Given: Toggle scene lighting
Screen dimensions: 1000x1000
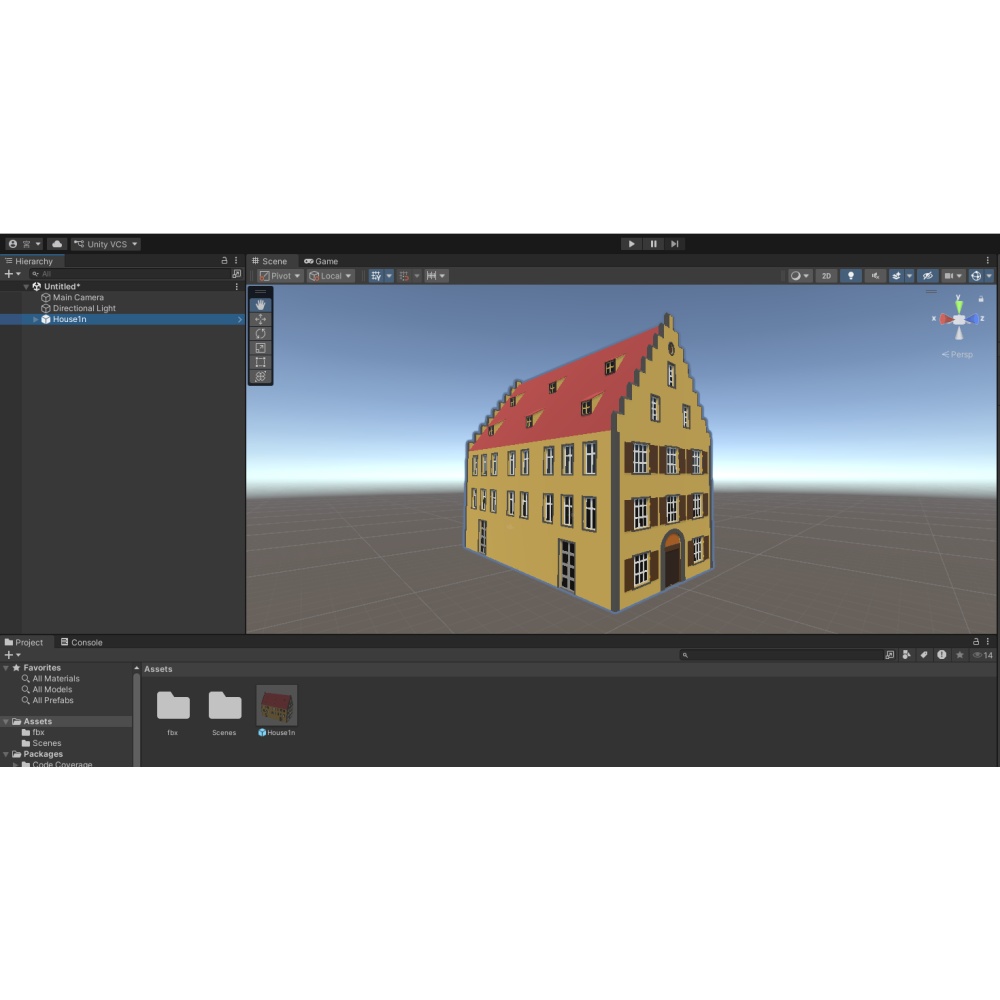Looking at the screenshot, I should coord(850,276).
